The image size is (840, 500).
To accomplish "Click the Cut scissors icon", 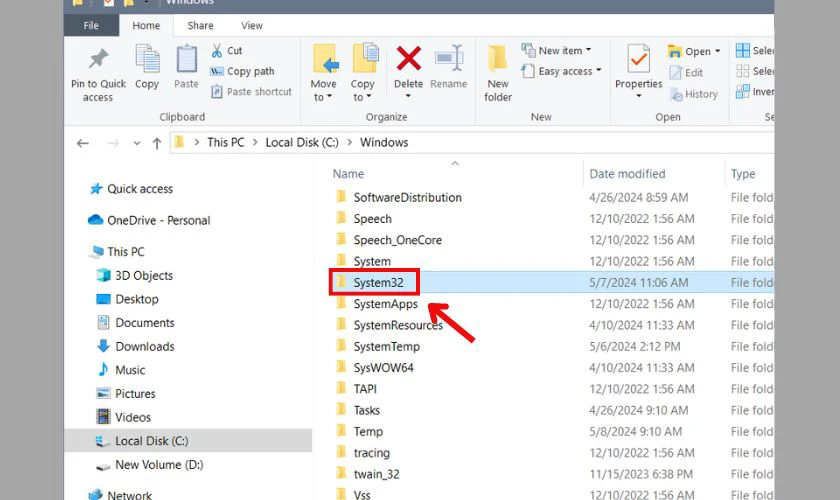I will (216, 50).
